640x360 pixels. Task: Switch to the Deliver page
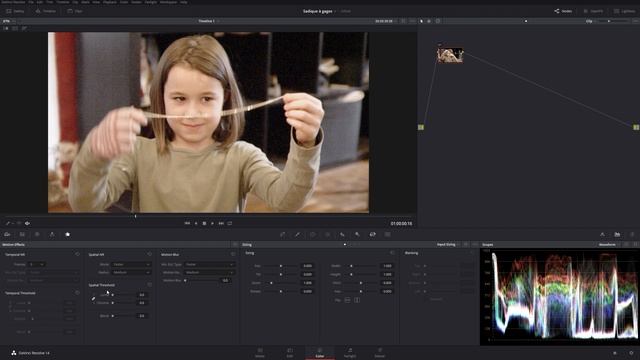tap(380, 353)
